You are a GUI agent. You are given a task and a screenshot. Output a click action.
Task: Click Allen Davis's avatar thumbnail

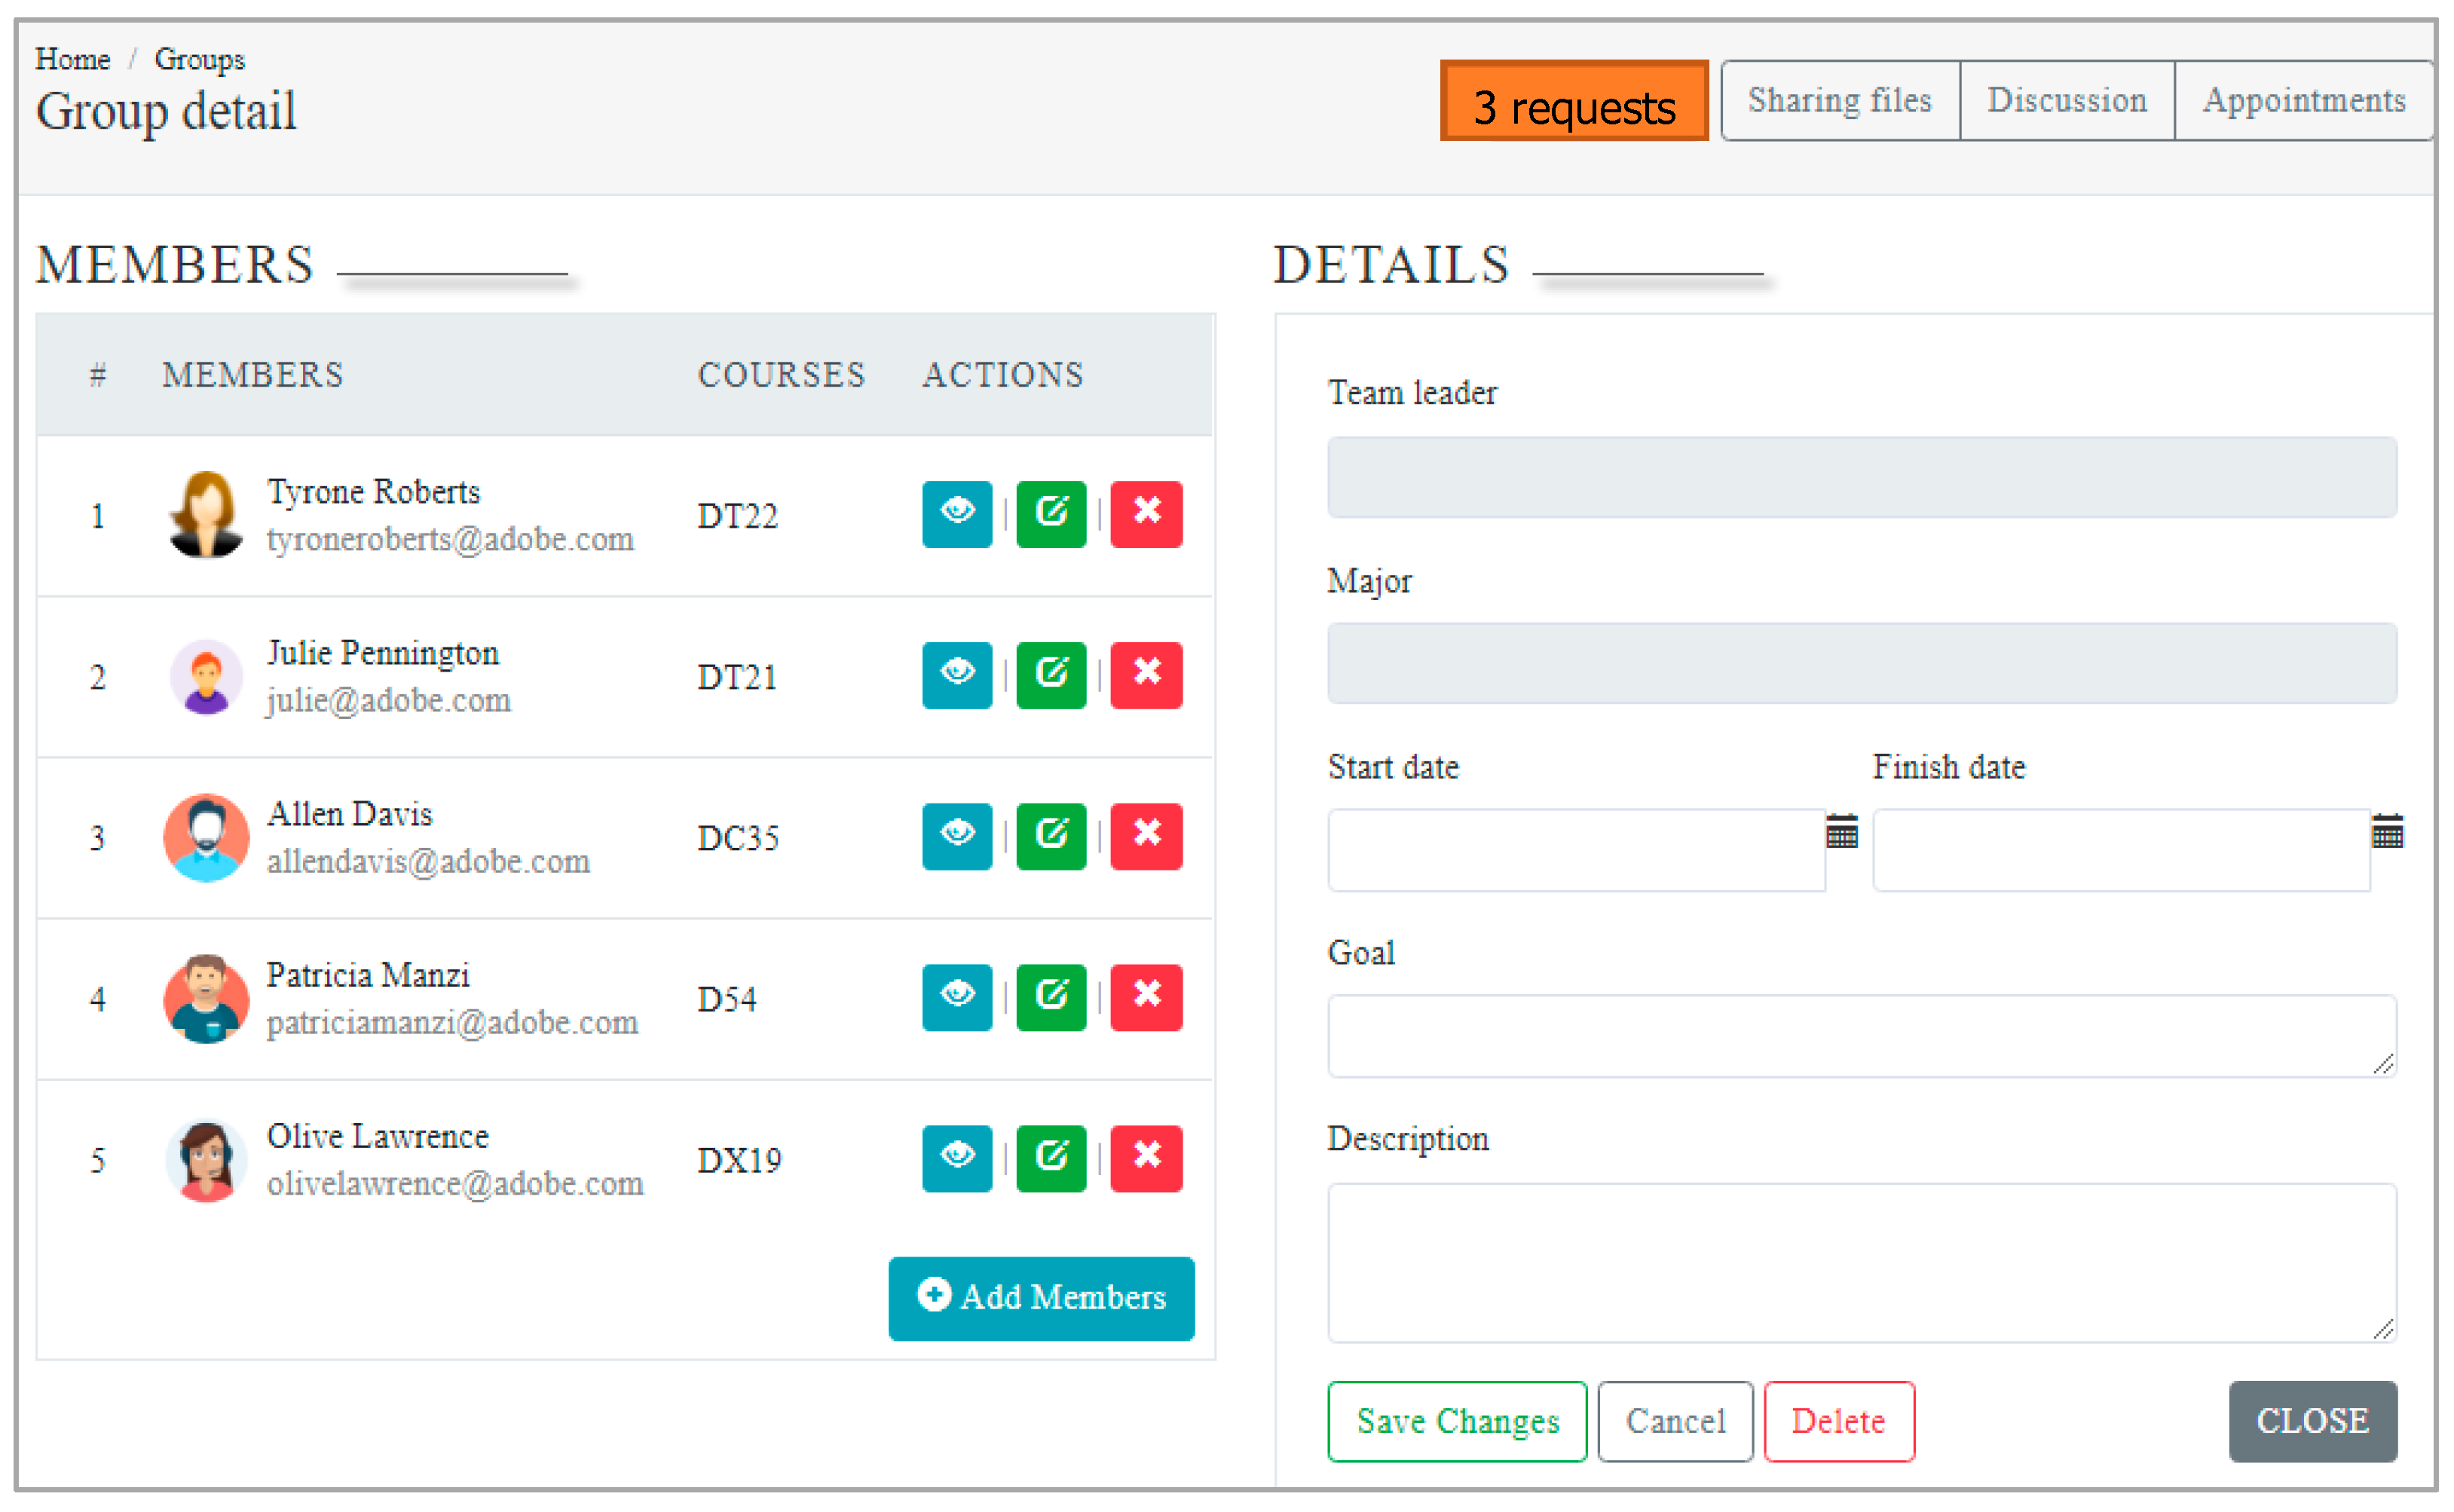206,837
